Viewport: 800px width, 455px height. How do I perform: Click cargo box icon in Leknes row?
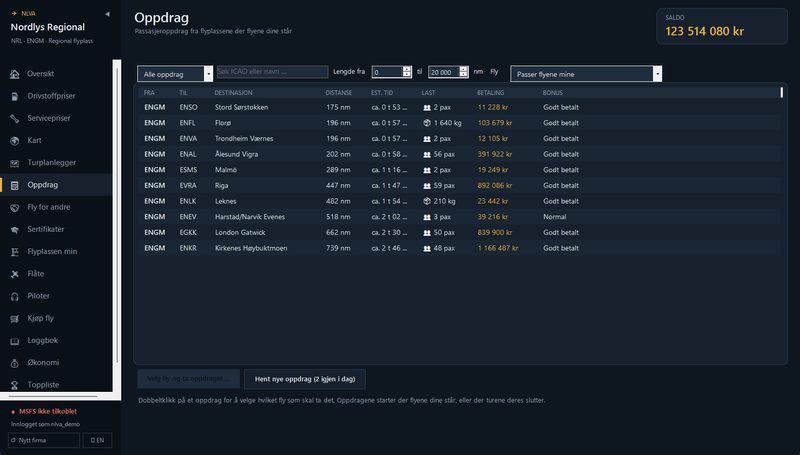(427, 201)
